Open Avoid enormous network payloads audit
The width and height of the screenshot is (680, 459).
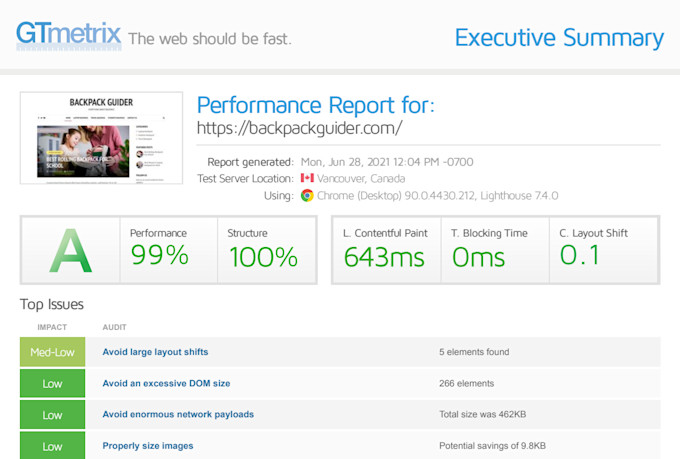(178, 414)
